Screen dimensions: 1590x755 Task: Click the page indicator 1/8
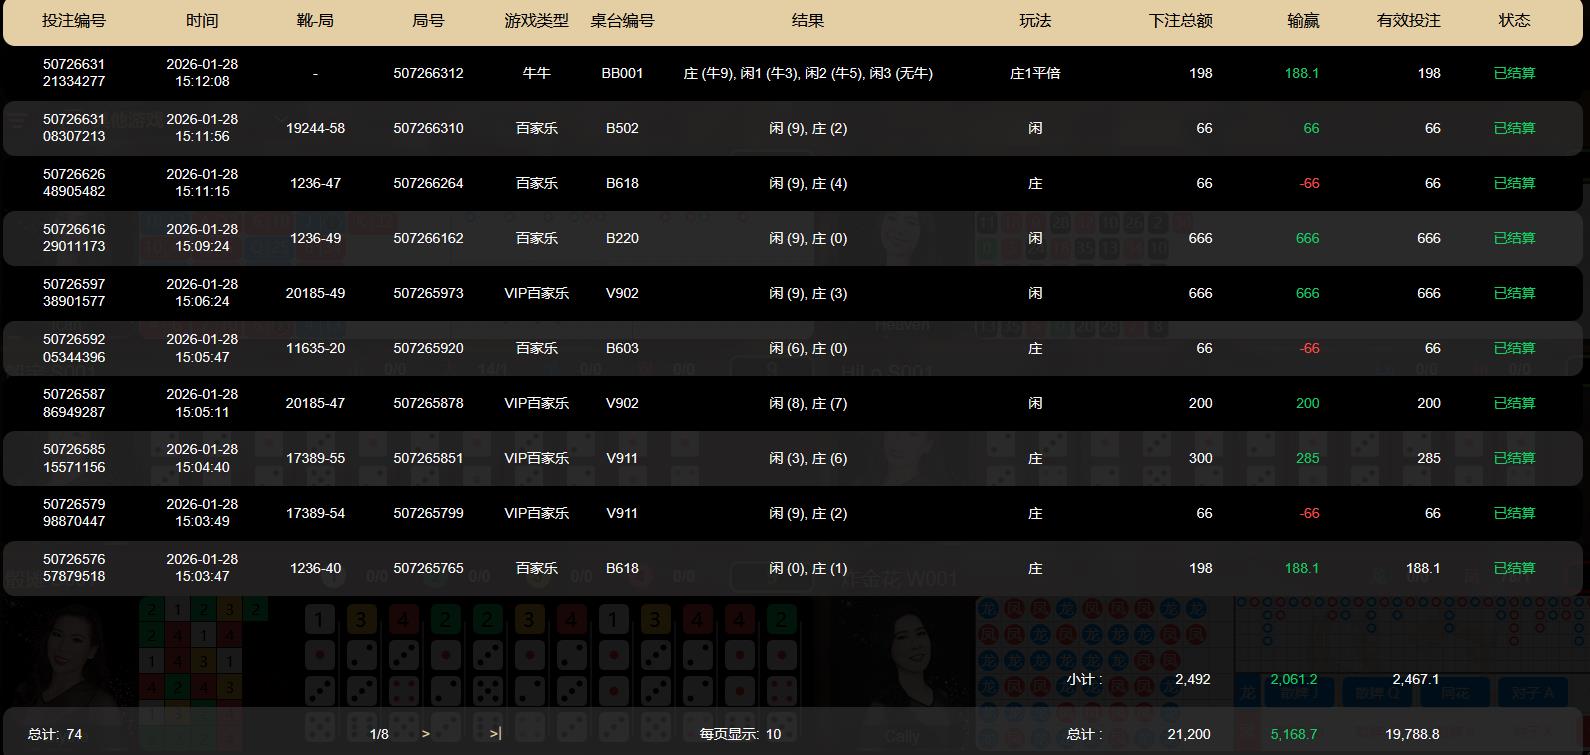379,734
